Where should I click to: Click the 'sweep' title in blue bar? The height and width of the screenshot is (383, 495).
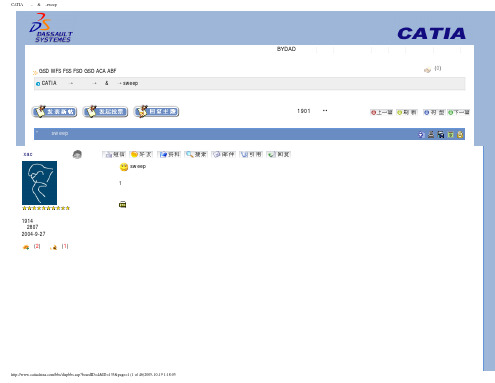click(60, 133)
